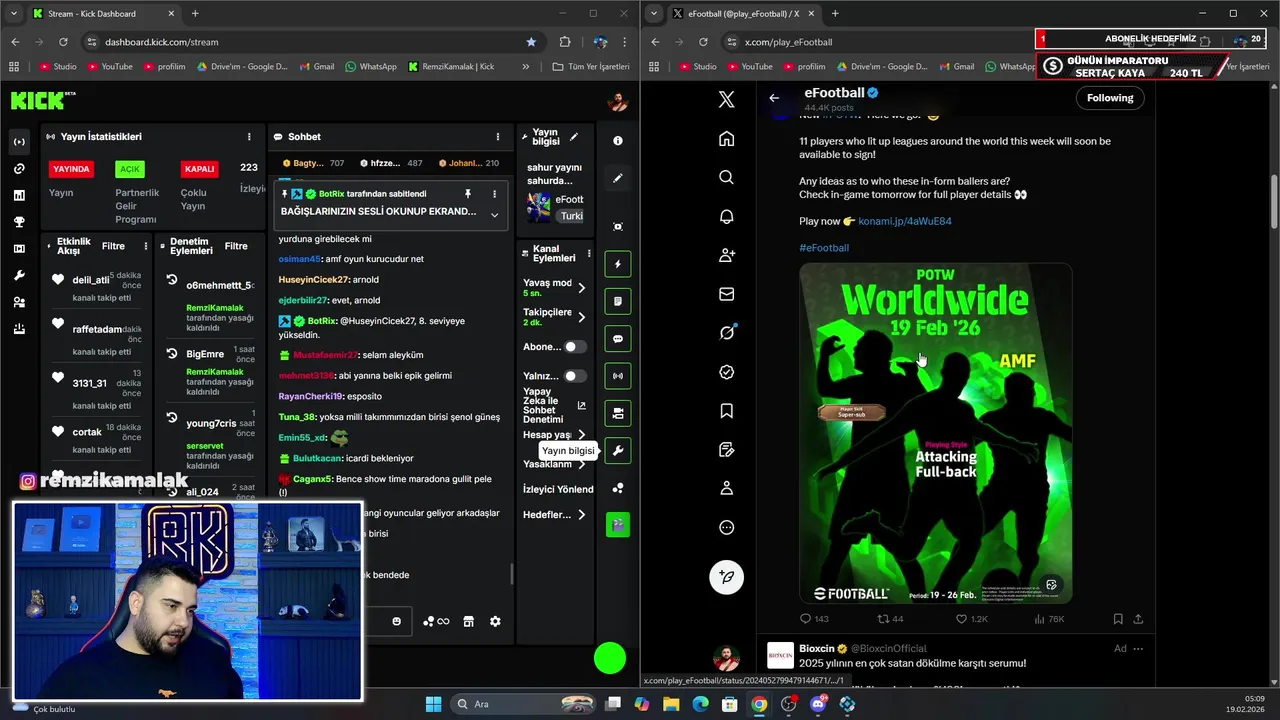This screenshot has height=720, width=1280.
Task: Click the #eFootball hashtag
Action: (x=824, y=248)
